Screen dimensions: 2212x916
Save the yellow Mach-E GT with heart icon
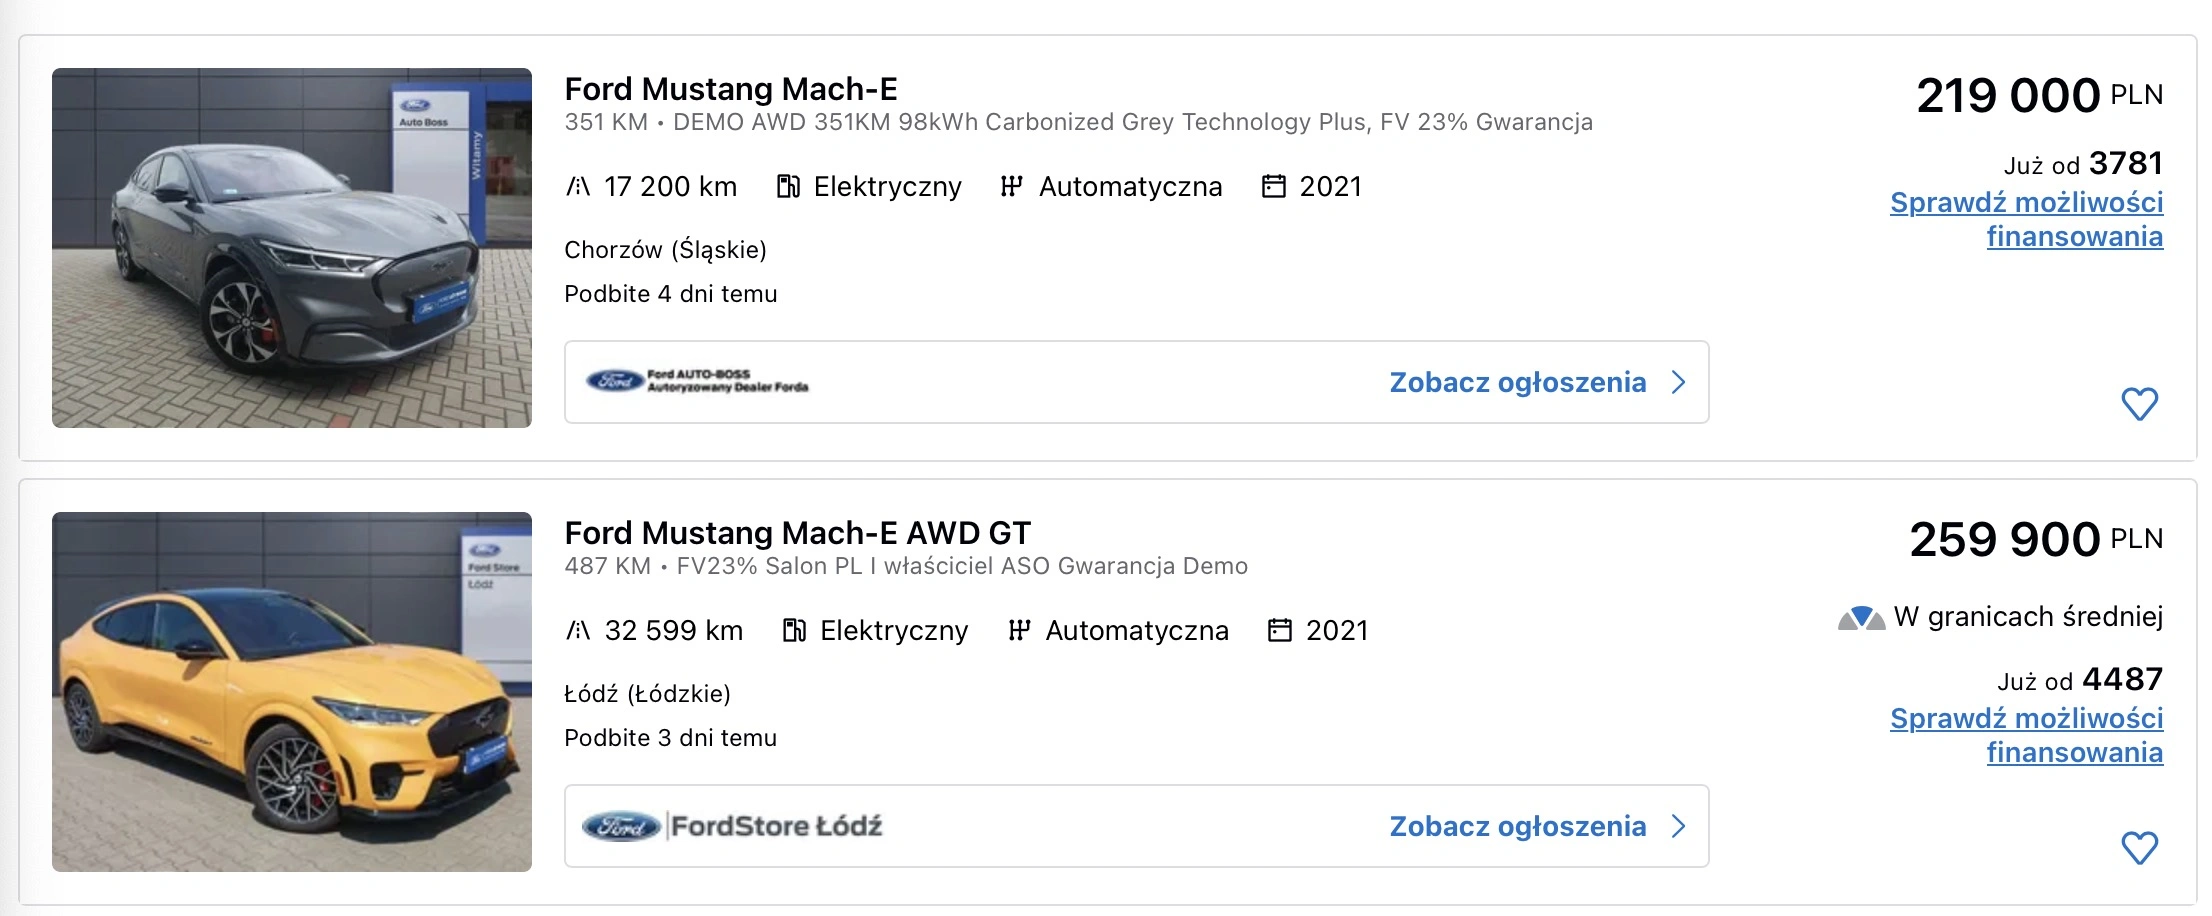tap(2139, 848)
